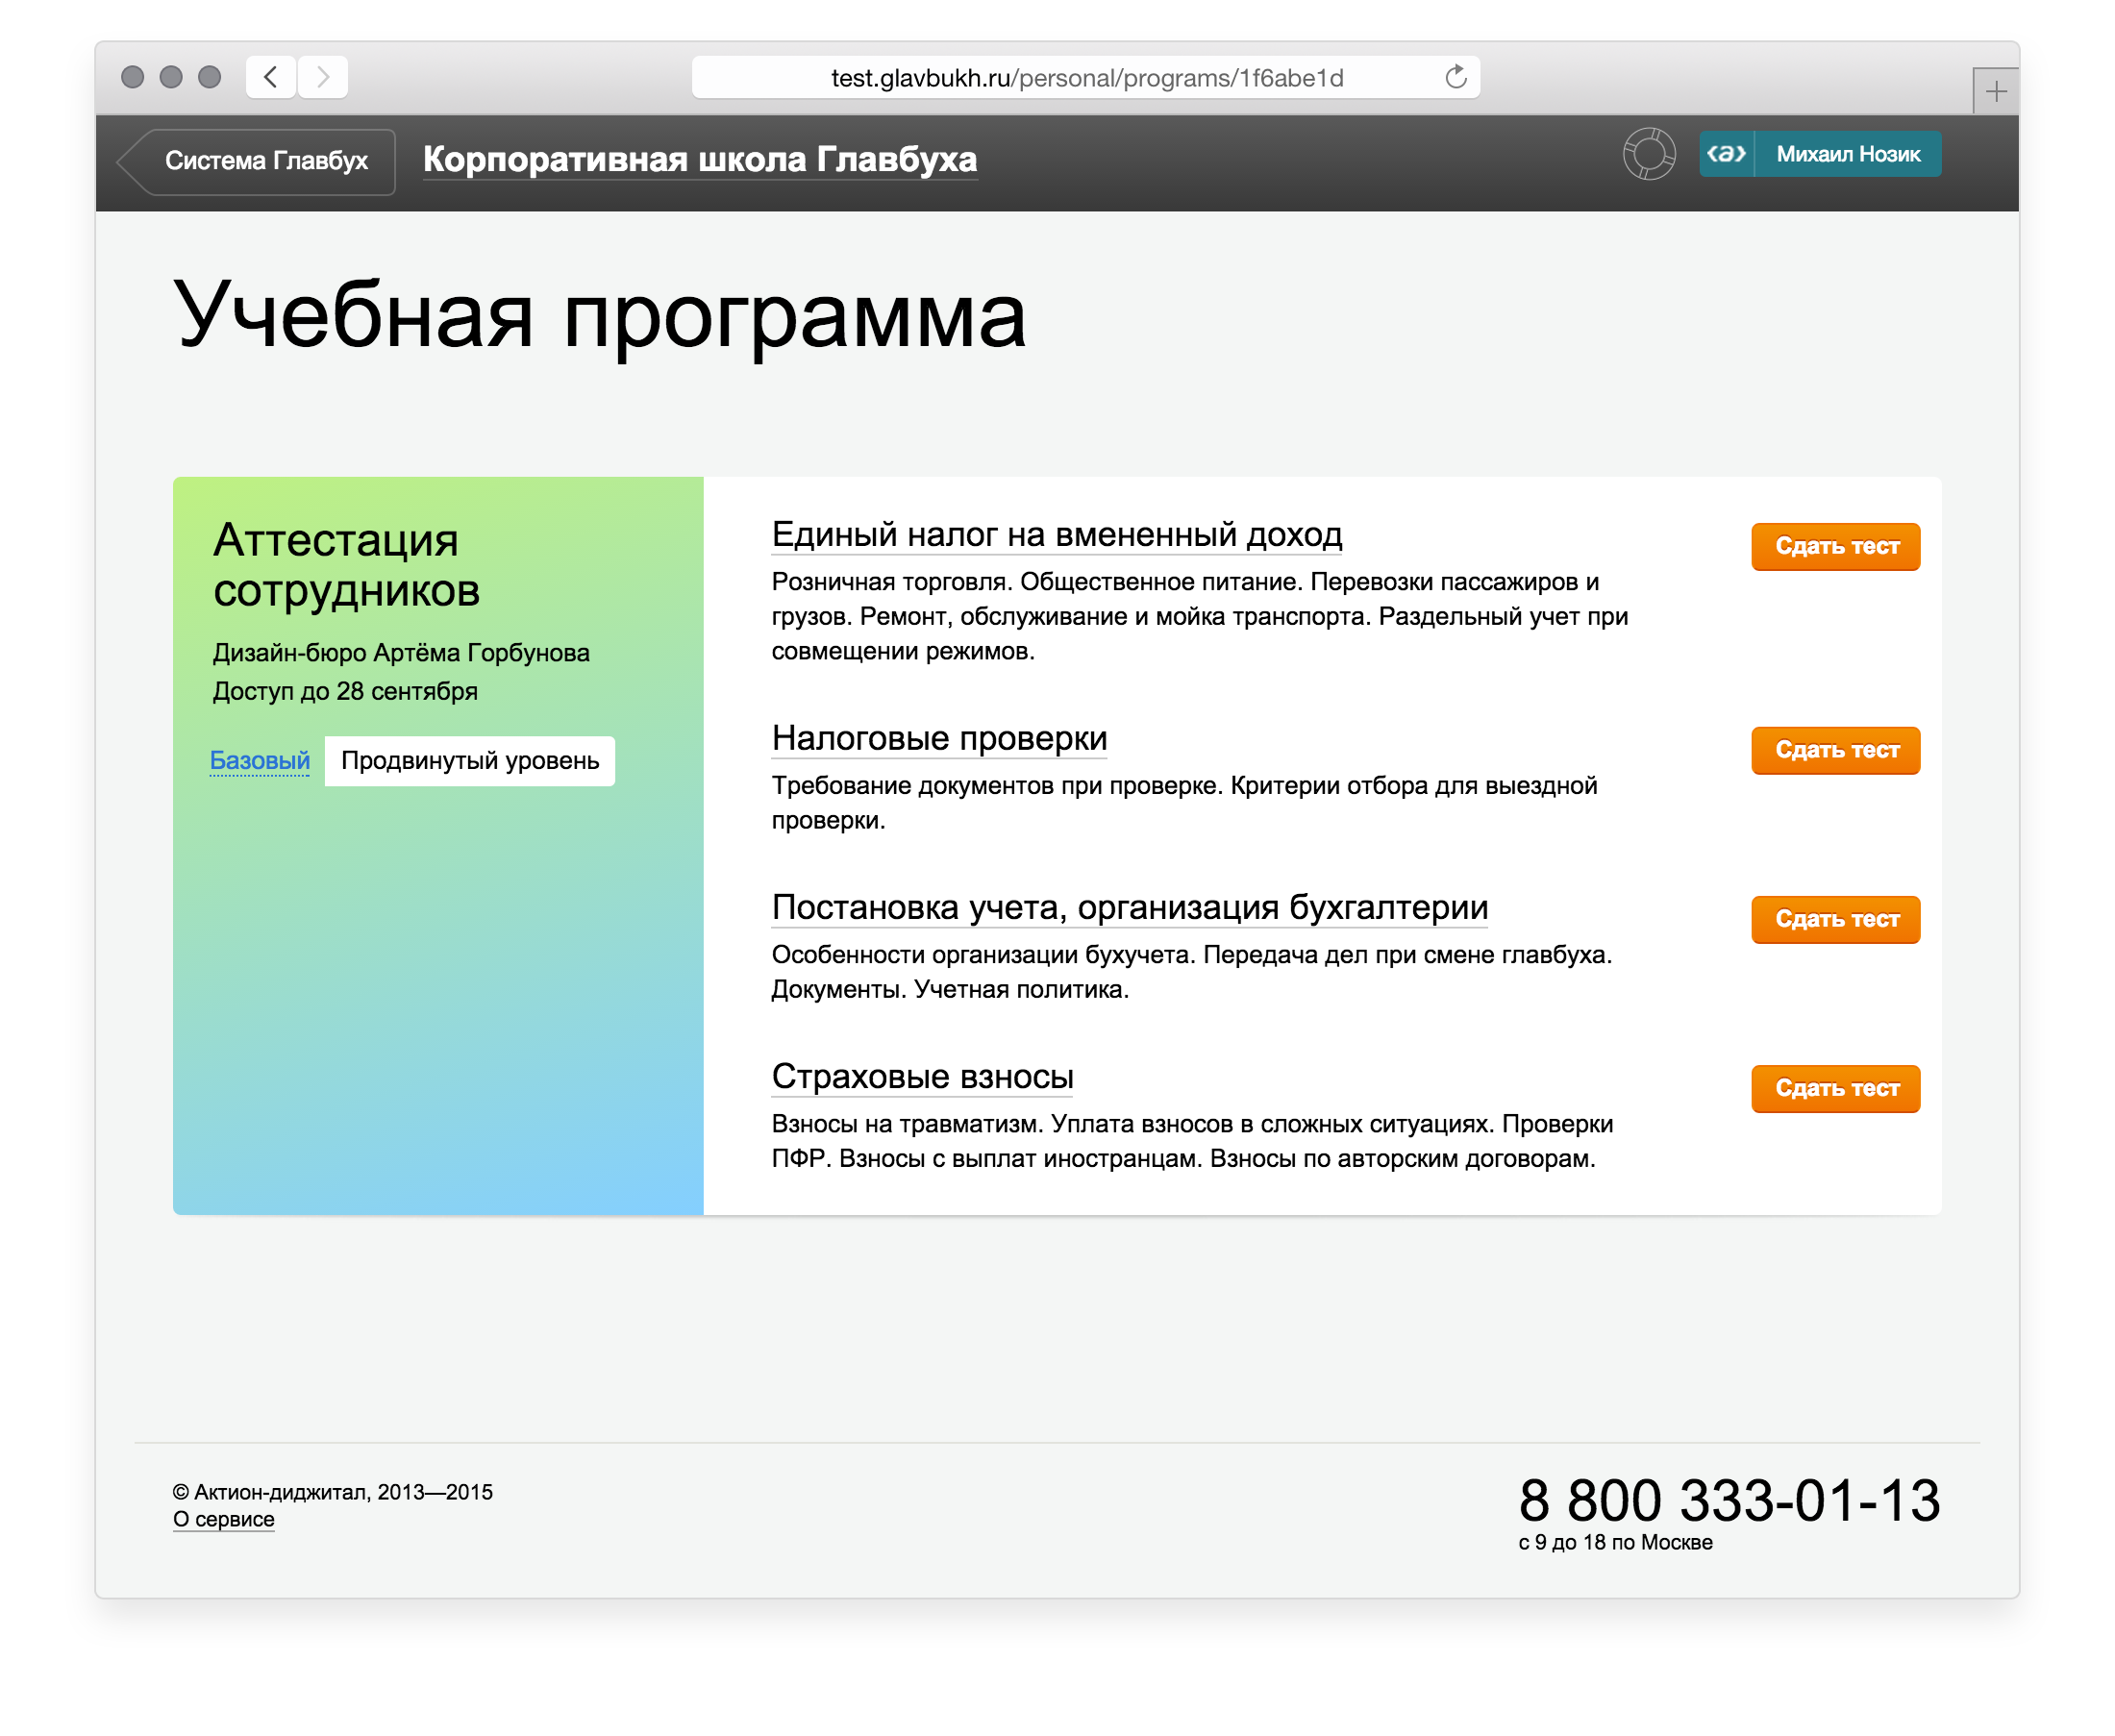
Task: Click the browser forward arrow button
Action: [x=323, y=77]
